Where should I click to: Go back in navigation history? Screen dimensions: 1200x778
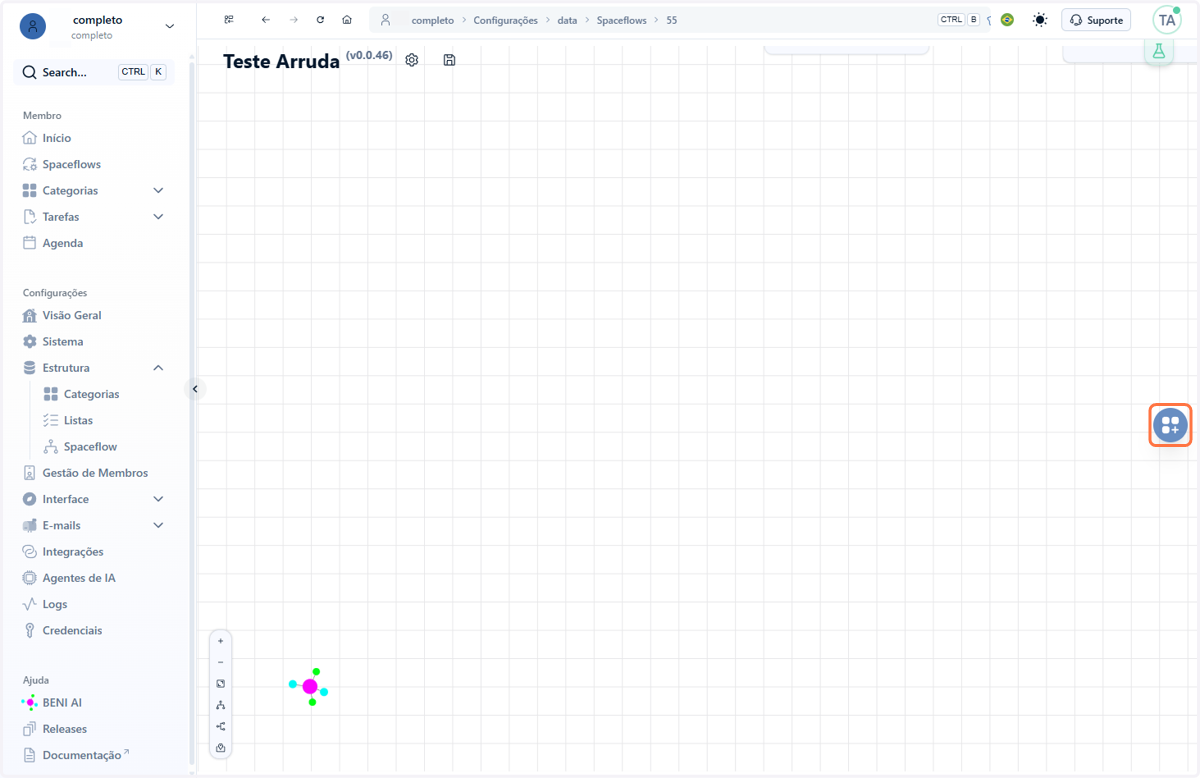click(265, 20)
